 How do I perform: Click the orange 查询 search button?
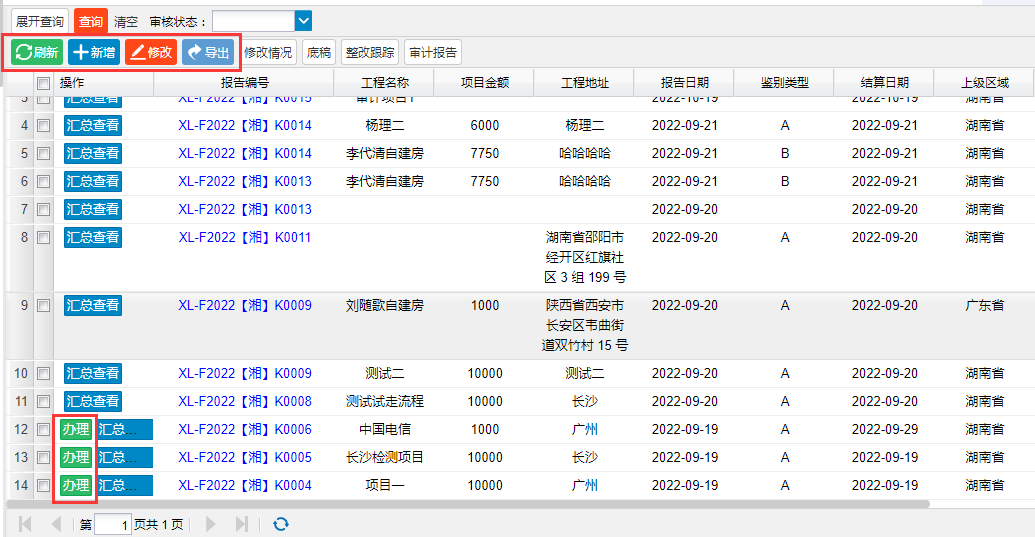[90, 21]
